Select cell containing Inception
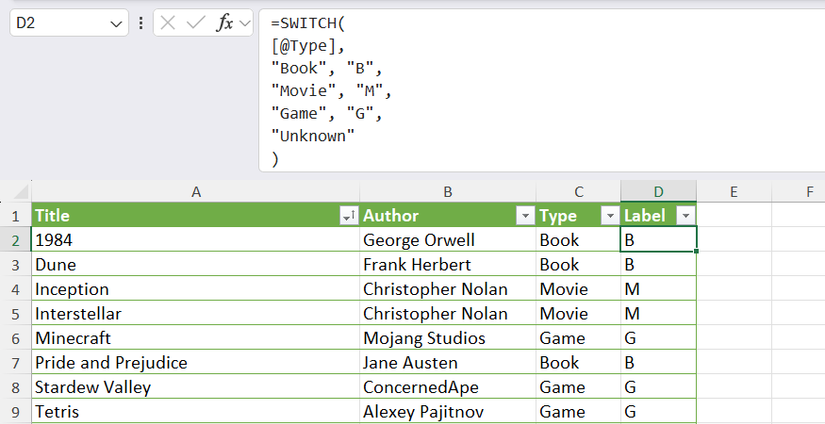The height and width of the screenshot is (424, 825). tap(196, 289)
